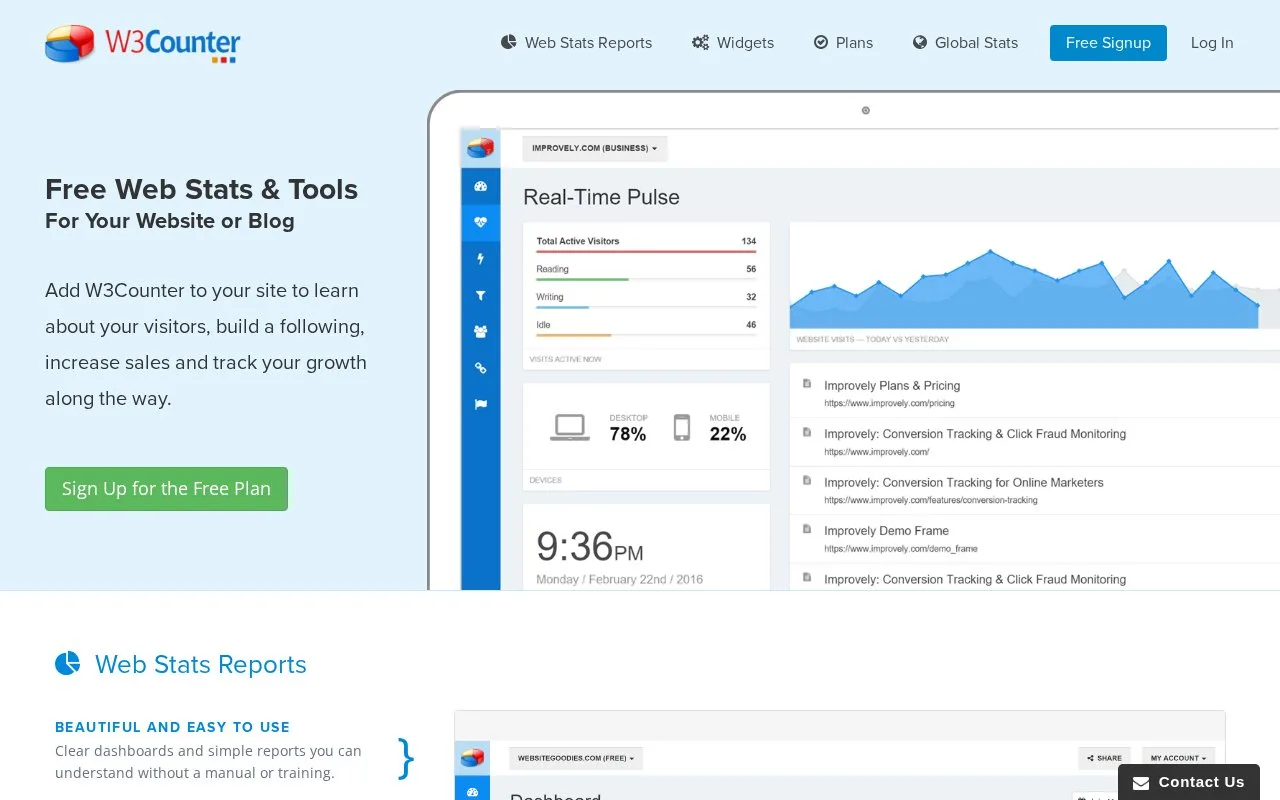
Task: Click the dashboard gauge sidebar icon
Action: point(480,186)
